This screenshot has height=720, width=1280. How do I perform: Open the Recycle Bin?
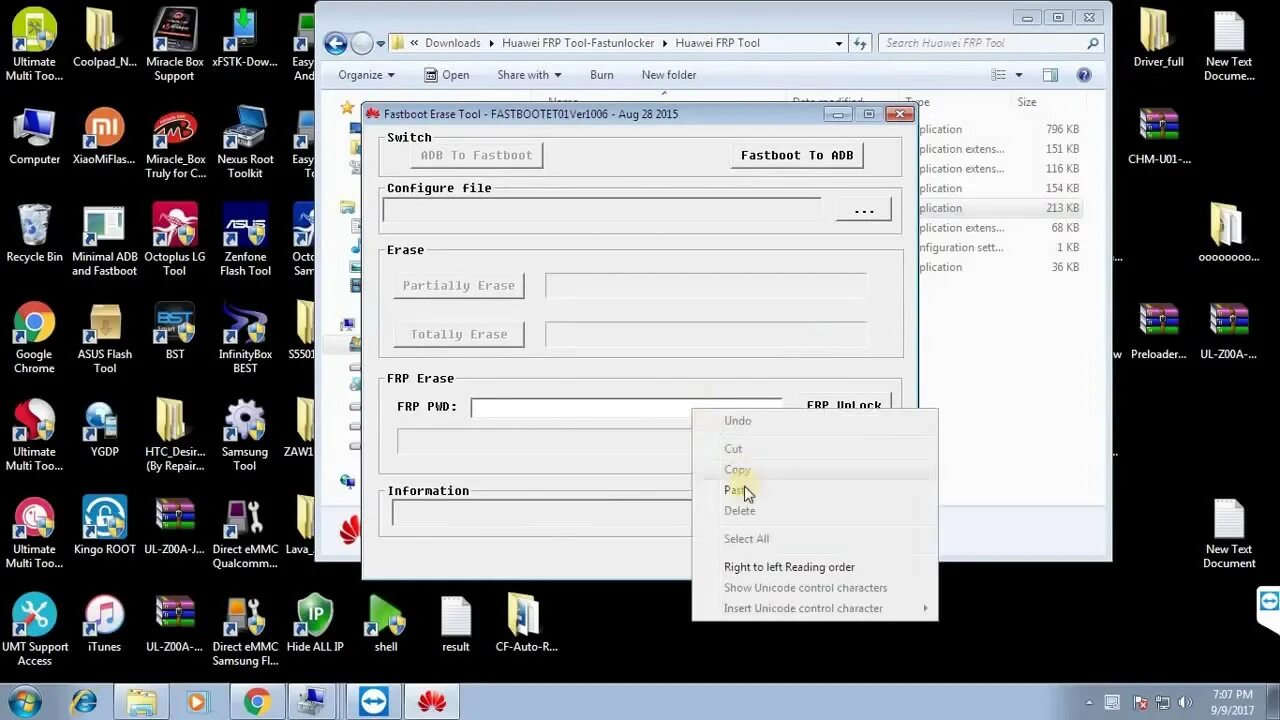(34, 233)
